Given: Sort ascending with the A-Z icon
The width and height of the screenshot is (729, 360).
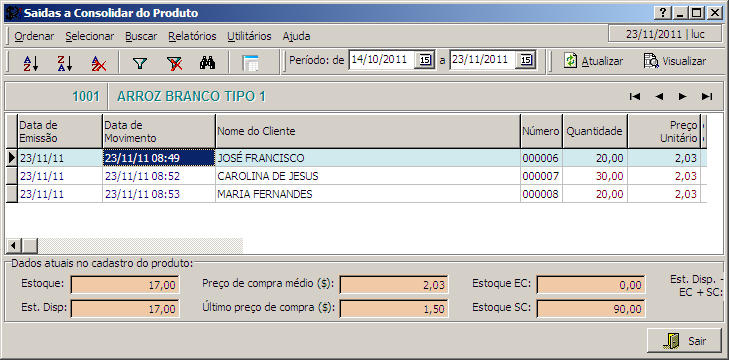Looking at the screenshot, I should (x=31, y=62).
